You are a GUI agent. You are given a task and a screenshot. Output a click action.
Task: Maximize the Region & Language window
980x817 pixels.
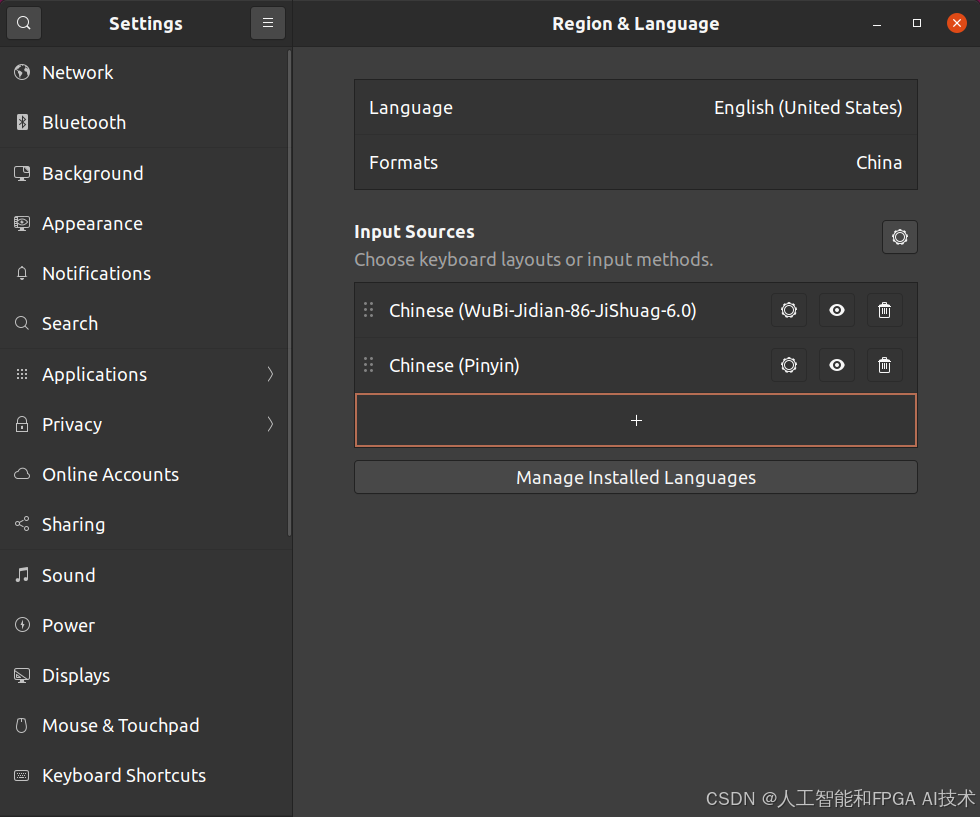coord(917,23)
